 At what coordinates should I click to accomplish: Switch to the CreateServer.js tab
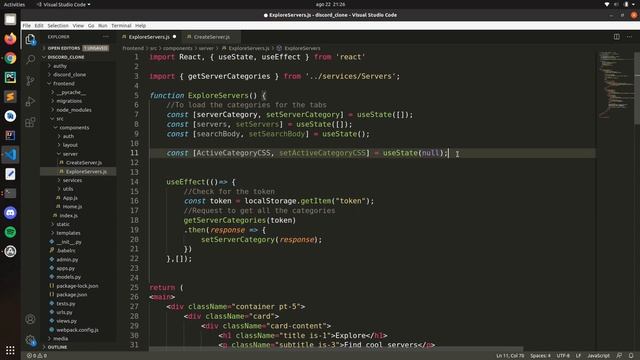point(211,37)
